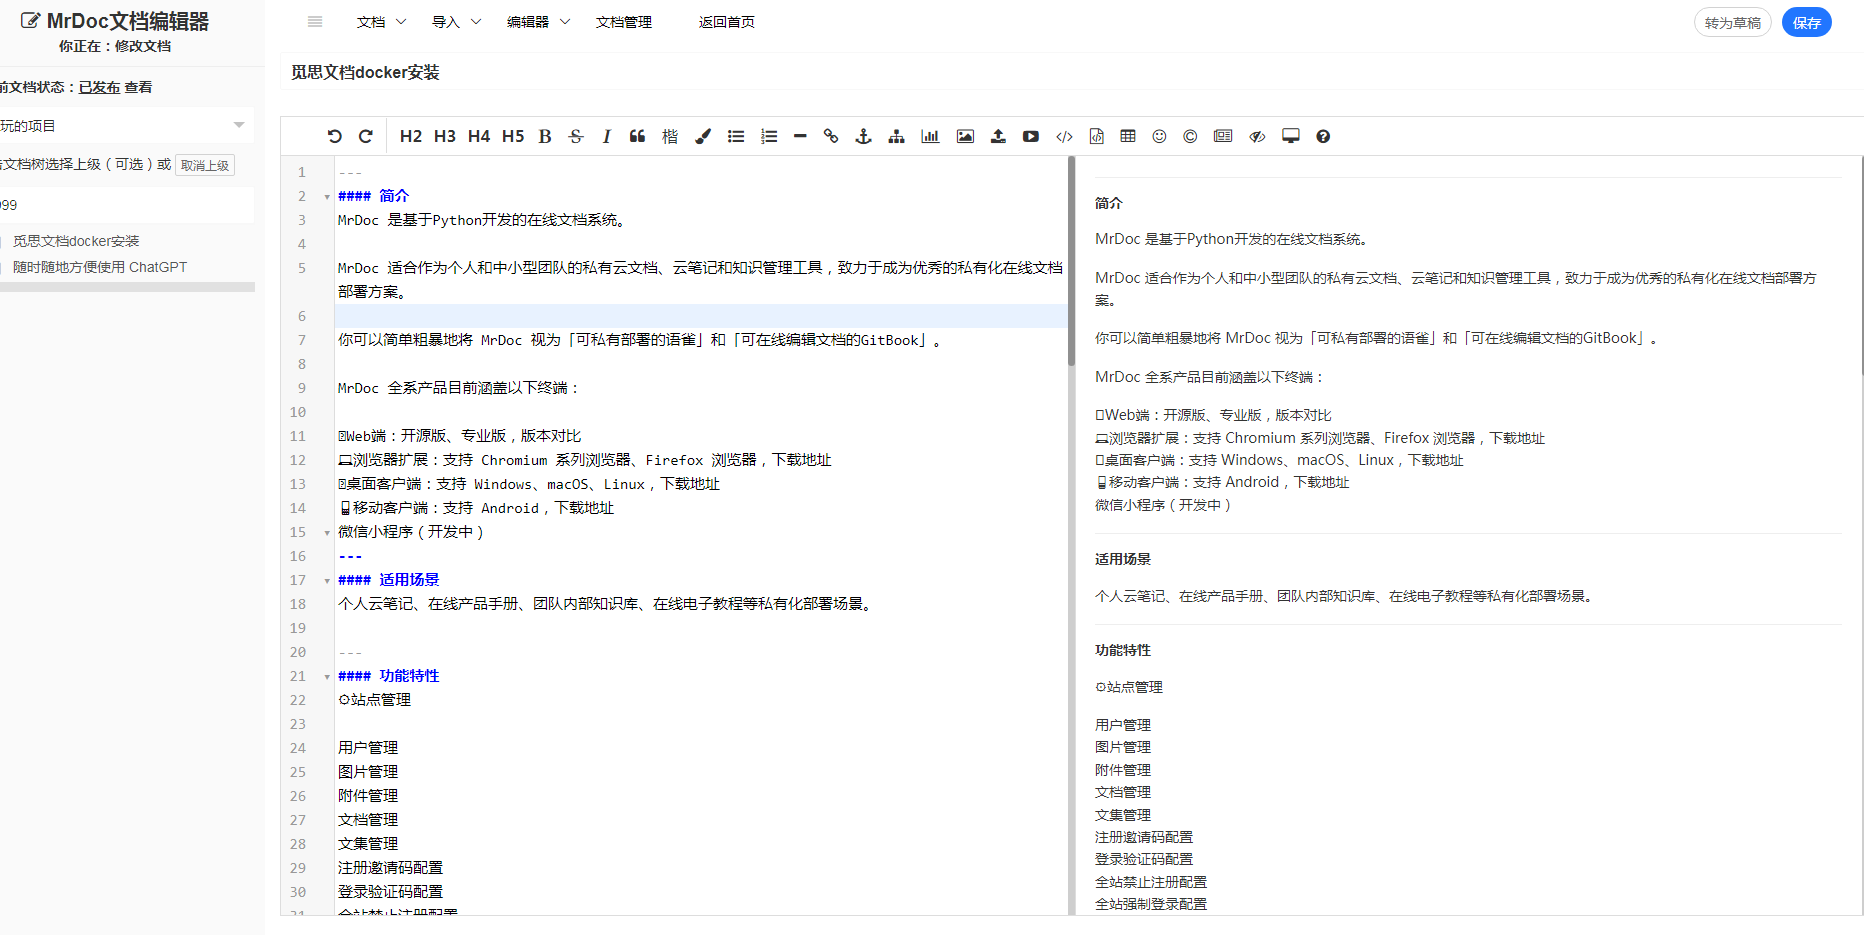Click the 取消上级 button in the sidebar

point(204,164)
